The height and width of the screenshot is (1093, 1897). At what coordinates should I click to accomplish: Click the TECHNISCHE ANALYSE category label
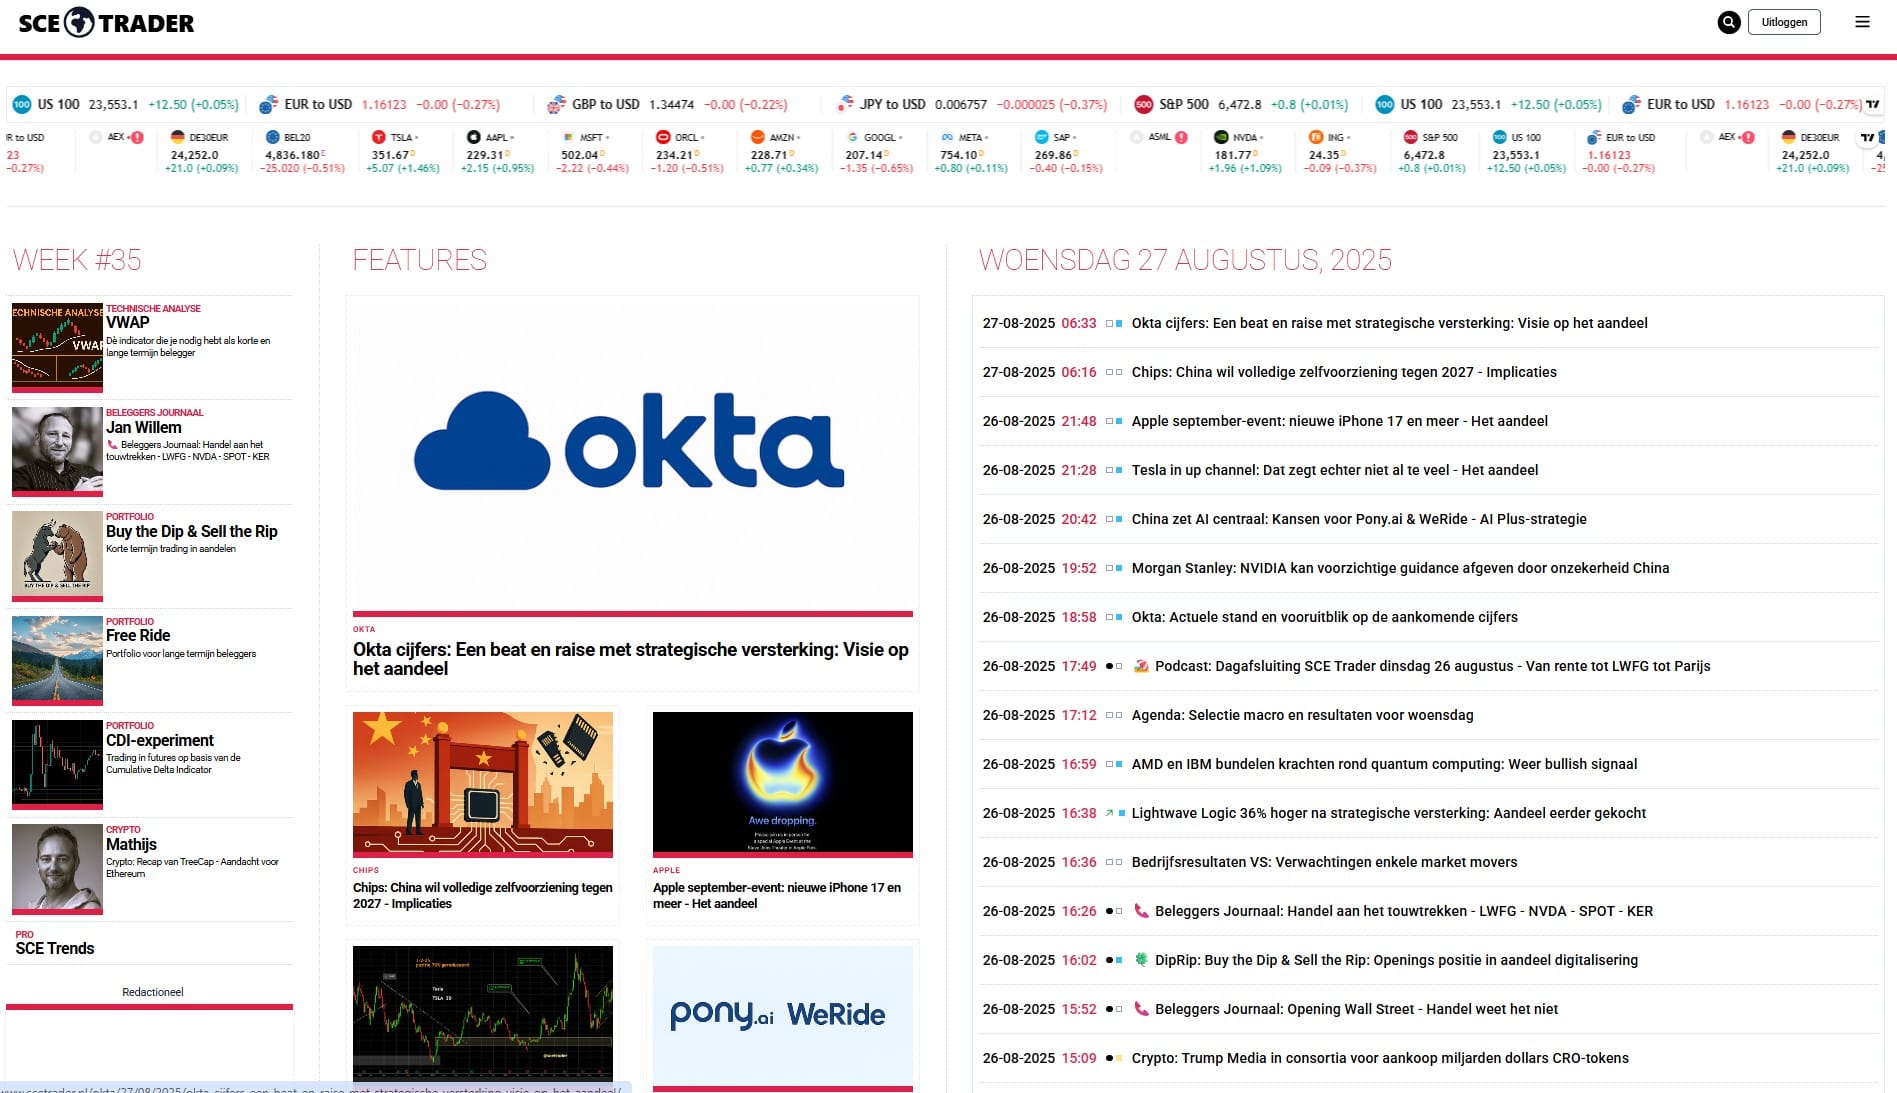pyautogui.click(x=153, y=308)
